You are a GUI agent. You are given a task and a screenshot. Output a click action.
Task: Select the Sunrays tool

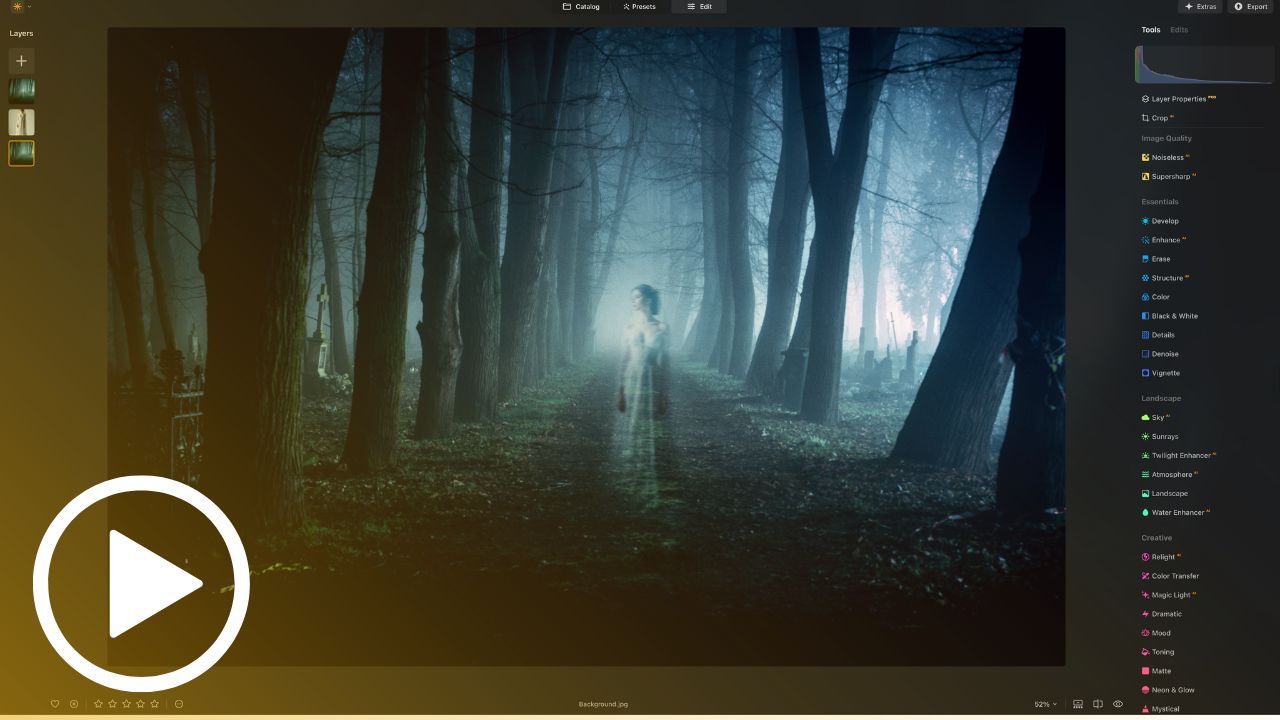coord(1164,436)
